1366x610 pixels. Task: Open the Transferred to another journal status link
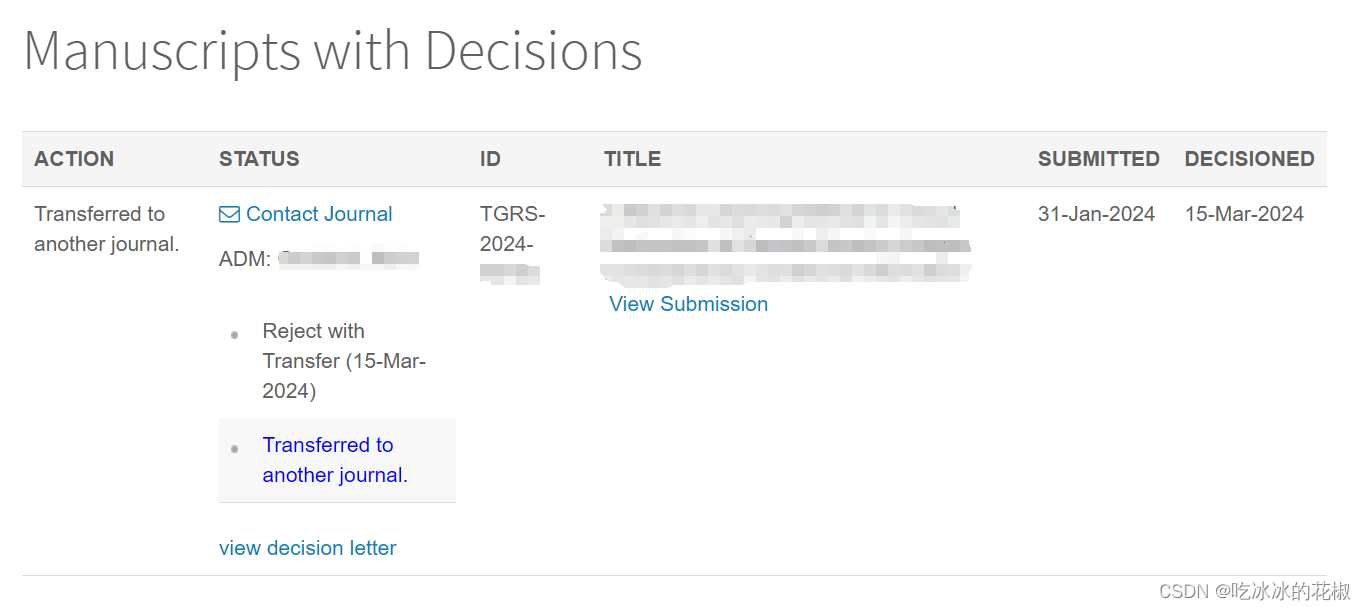pos(328,459)
